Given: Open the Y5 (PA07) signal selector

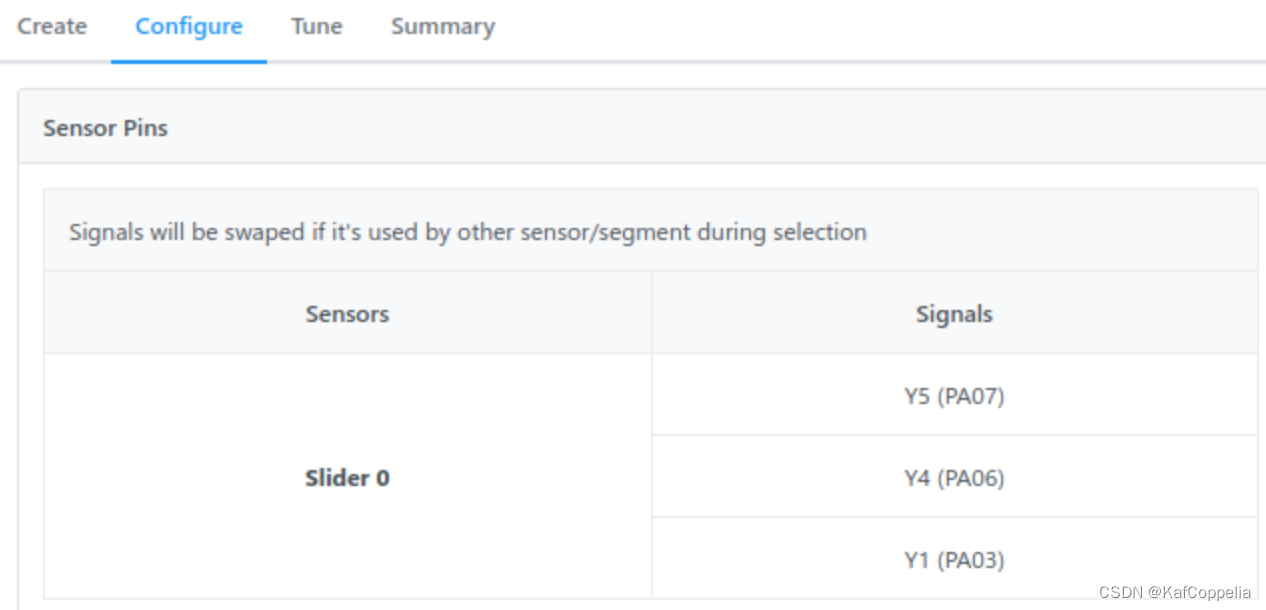Looking at the screenshot, I should pyautogui.click(x=954, y=396).
